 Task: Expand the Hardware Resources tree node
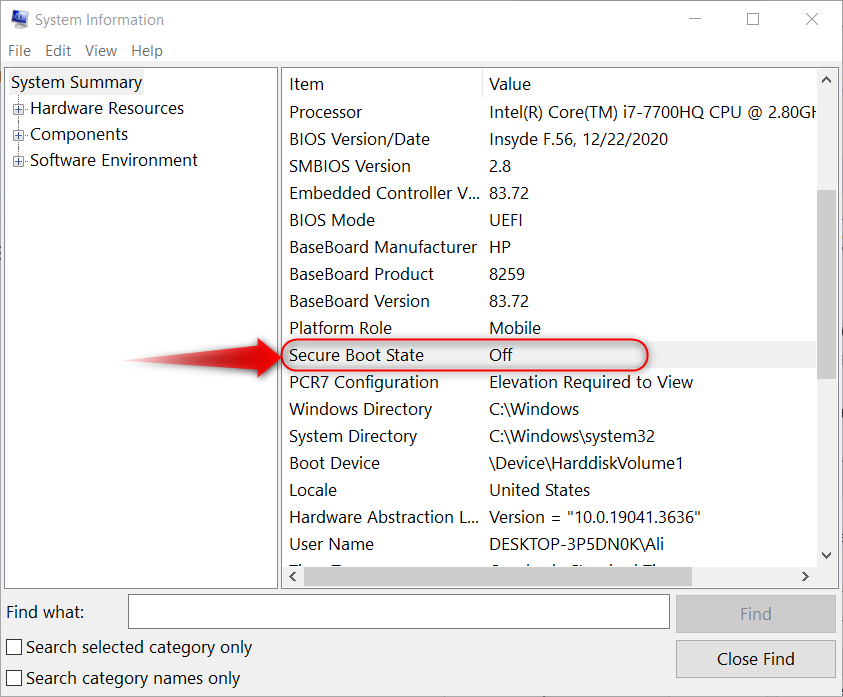click(18, 109)
